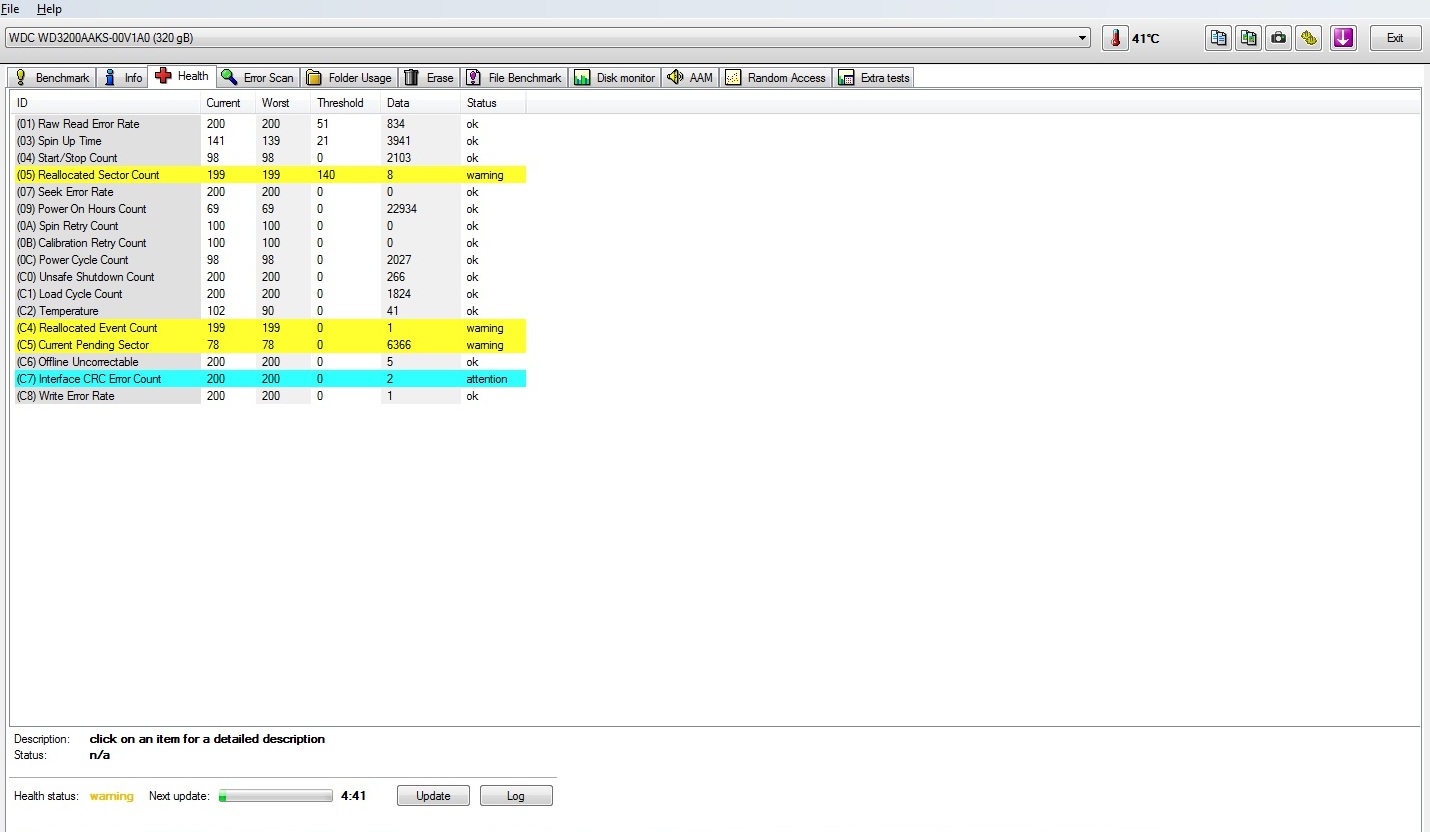Go to the Folder Usage tab
Screen dimensions: 1430x832
pos(349,78)
